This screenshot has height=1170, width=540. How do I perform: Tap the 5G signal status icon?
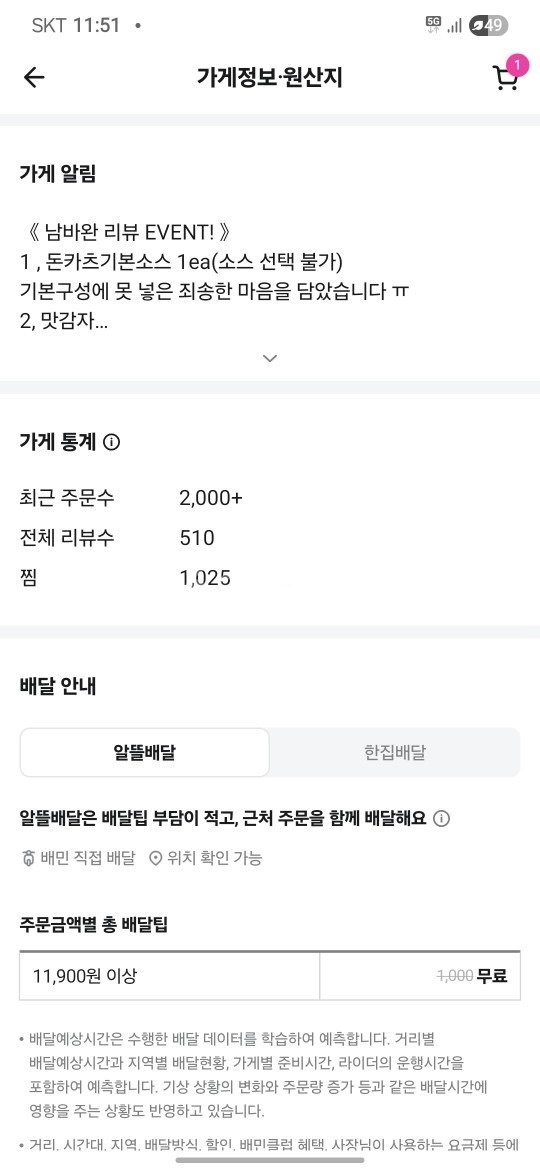point(433,25)
